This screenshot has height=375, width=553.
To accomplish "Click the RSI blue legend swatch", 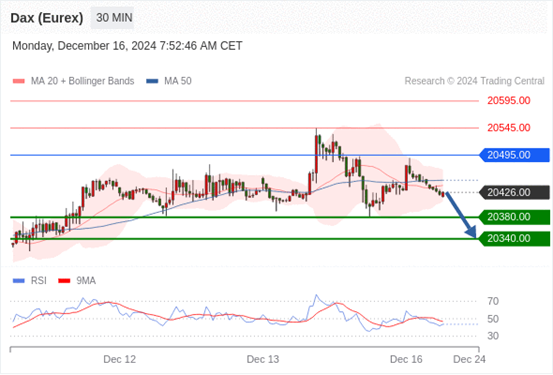I will coord(19,281).
